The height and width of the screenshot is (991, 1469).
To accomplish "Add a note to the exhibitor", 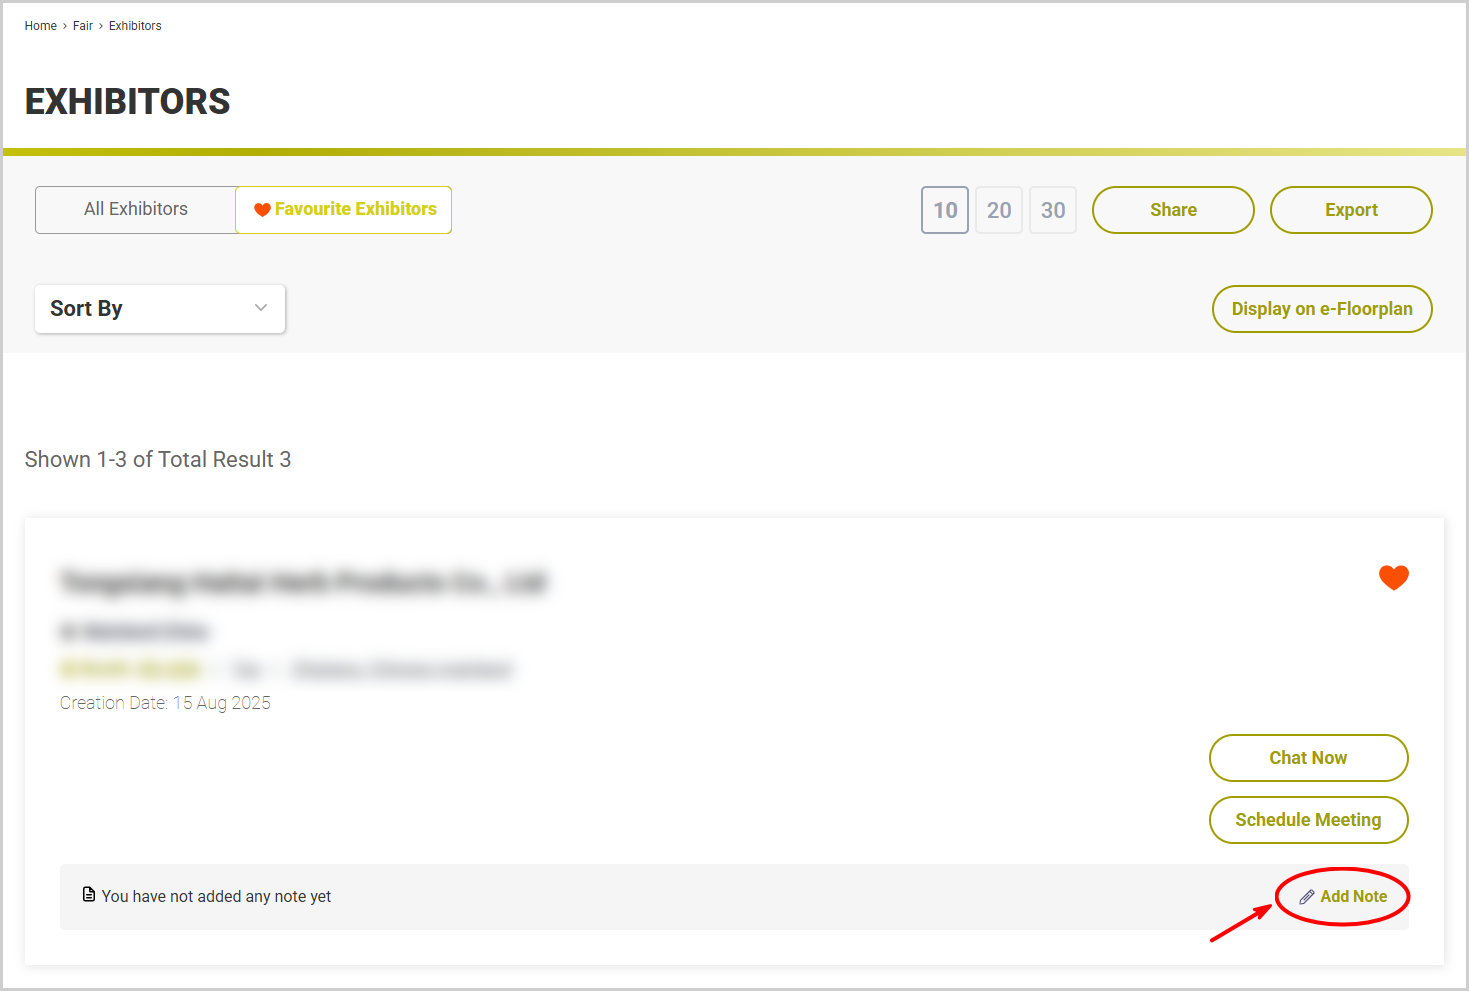I will [x=1343, y=897].
